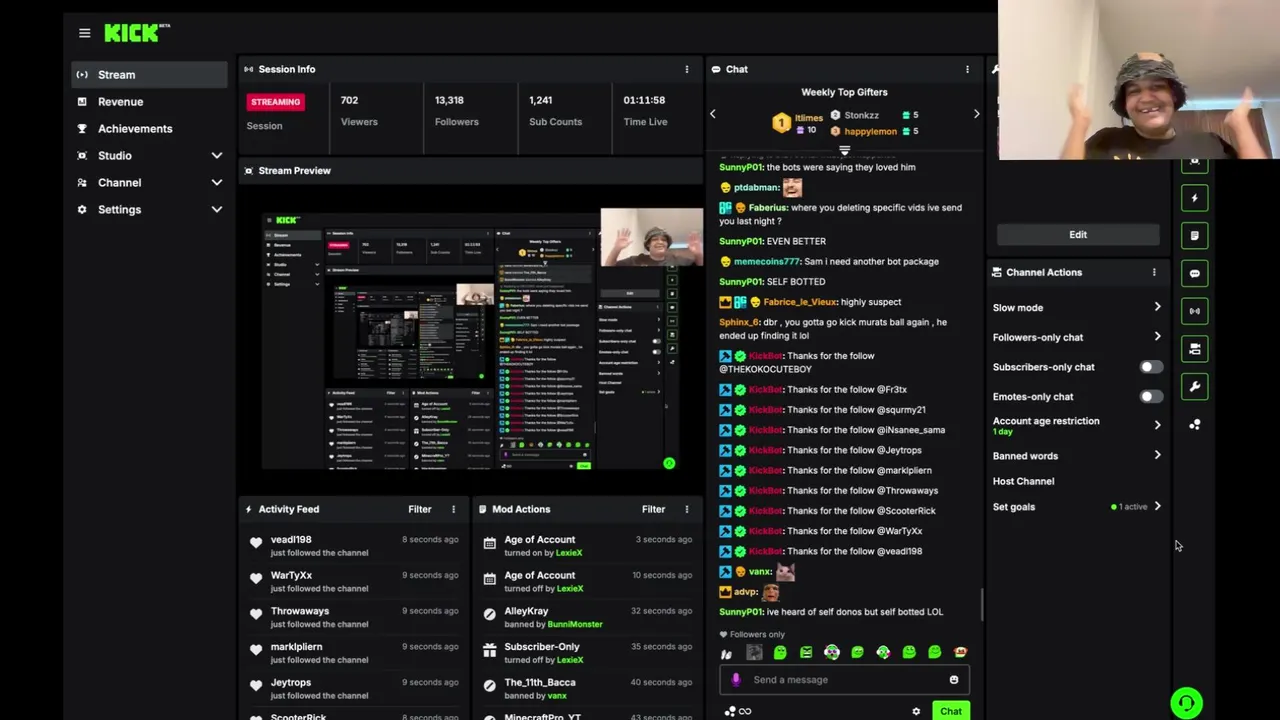Screen dimensions: 1280x720
Task: Click the broadcast signal sidebar widget icon
Action: [x=1194, y=311]
